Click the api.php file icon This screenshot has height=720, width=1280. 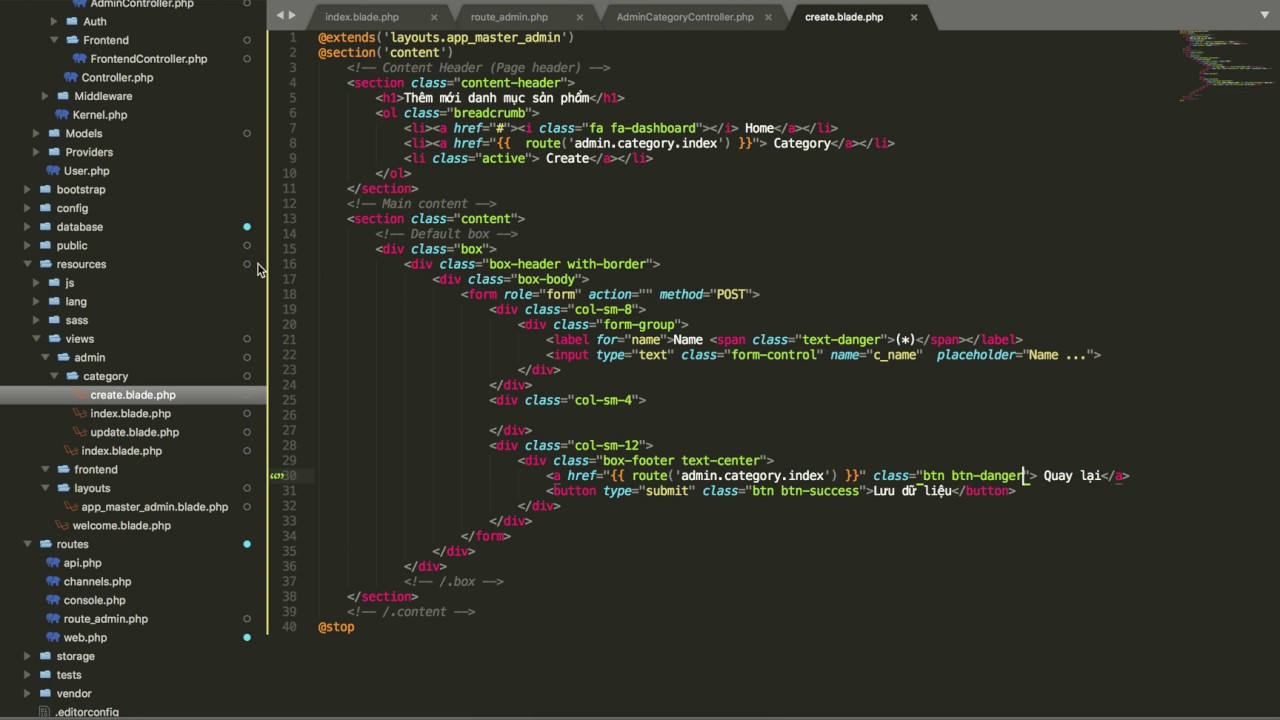click(x=53, y=563)
